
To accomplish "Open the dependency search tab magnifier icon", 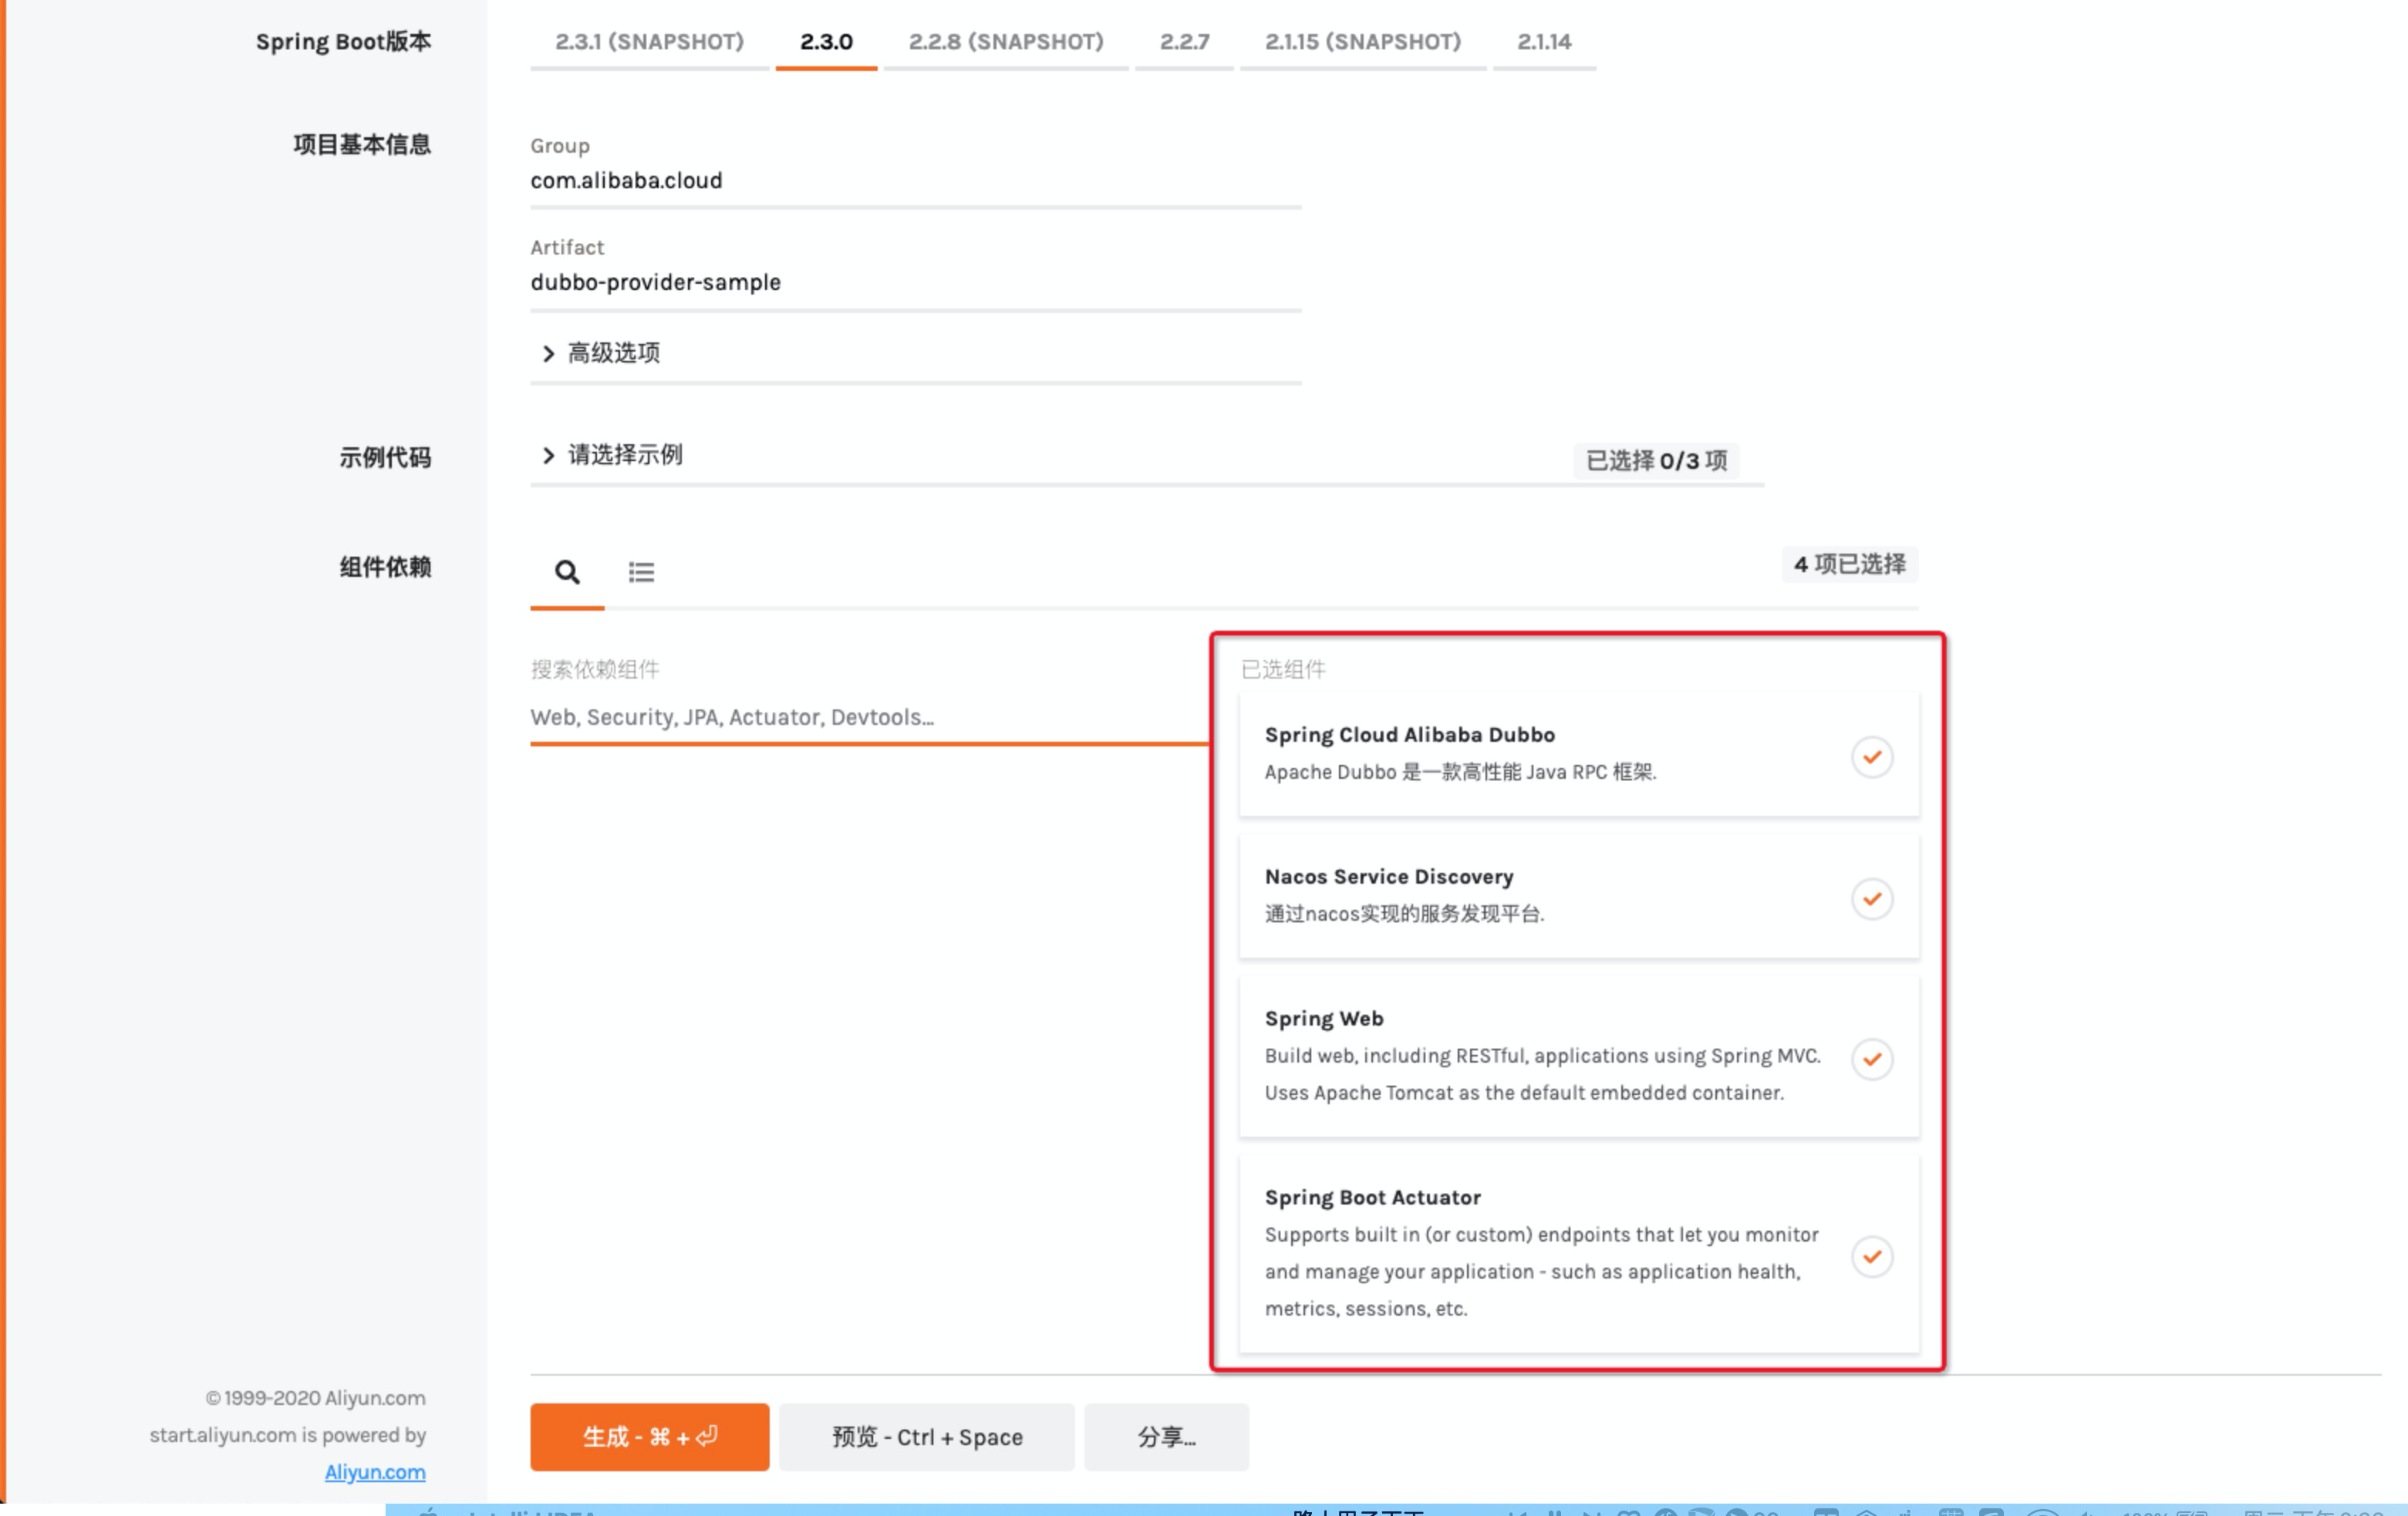I will (x=567, y=572).
